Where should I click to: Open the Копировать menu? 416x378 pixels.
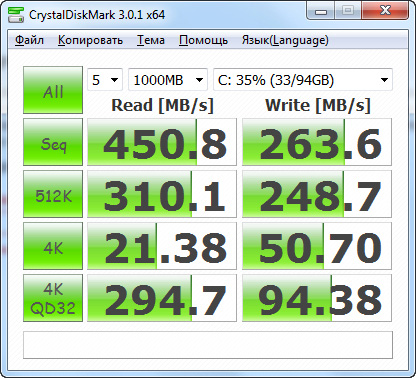(x=90, y=40)
